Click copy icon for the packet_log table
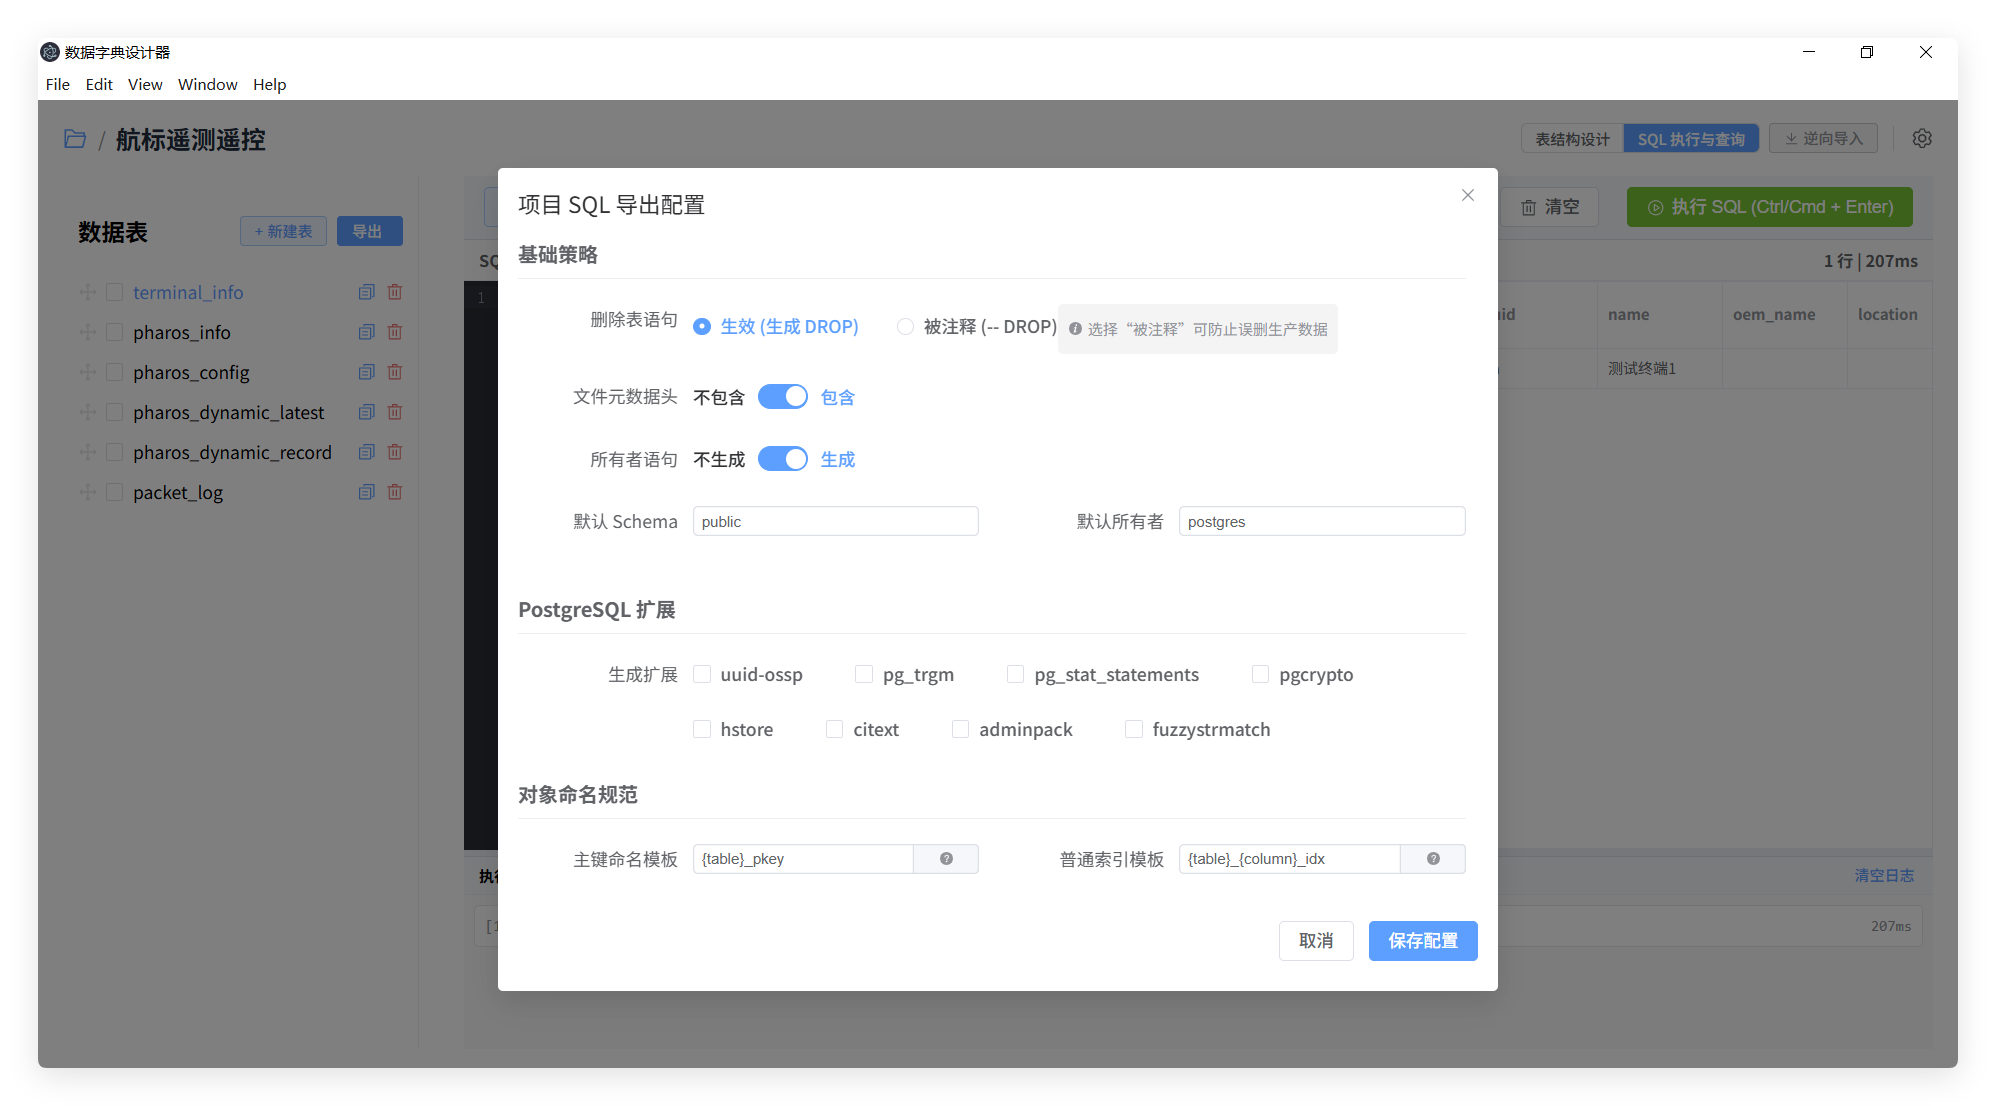1996x1106 pixels. [x=366, y=492]
